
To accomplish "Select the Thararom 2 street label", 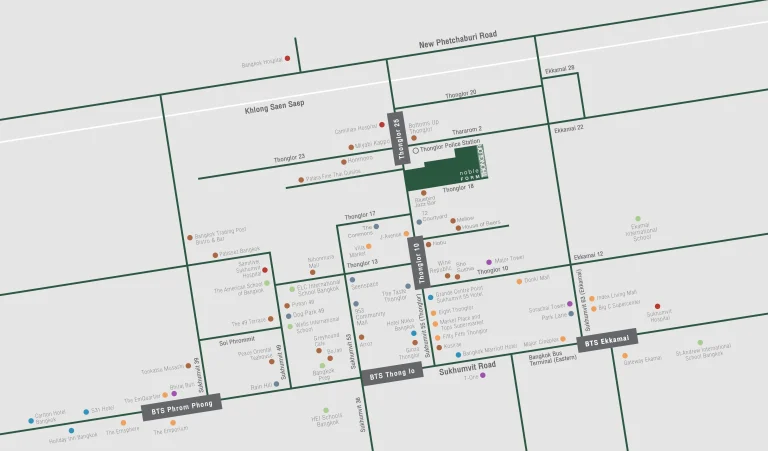I will point(467,131).
